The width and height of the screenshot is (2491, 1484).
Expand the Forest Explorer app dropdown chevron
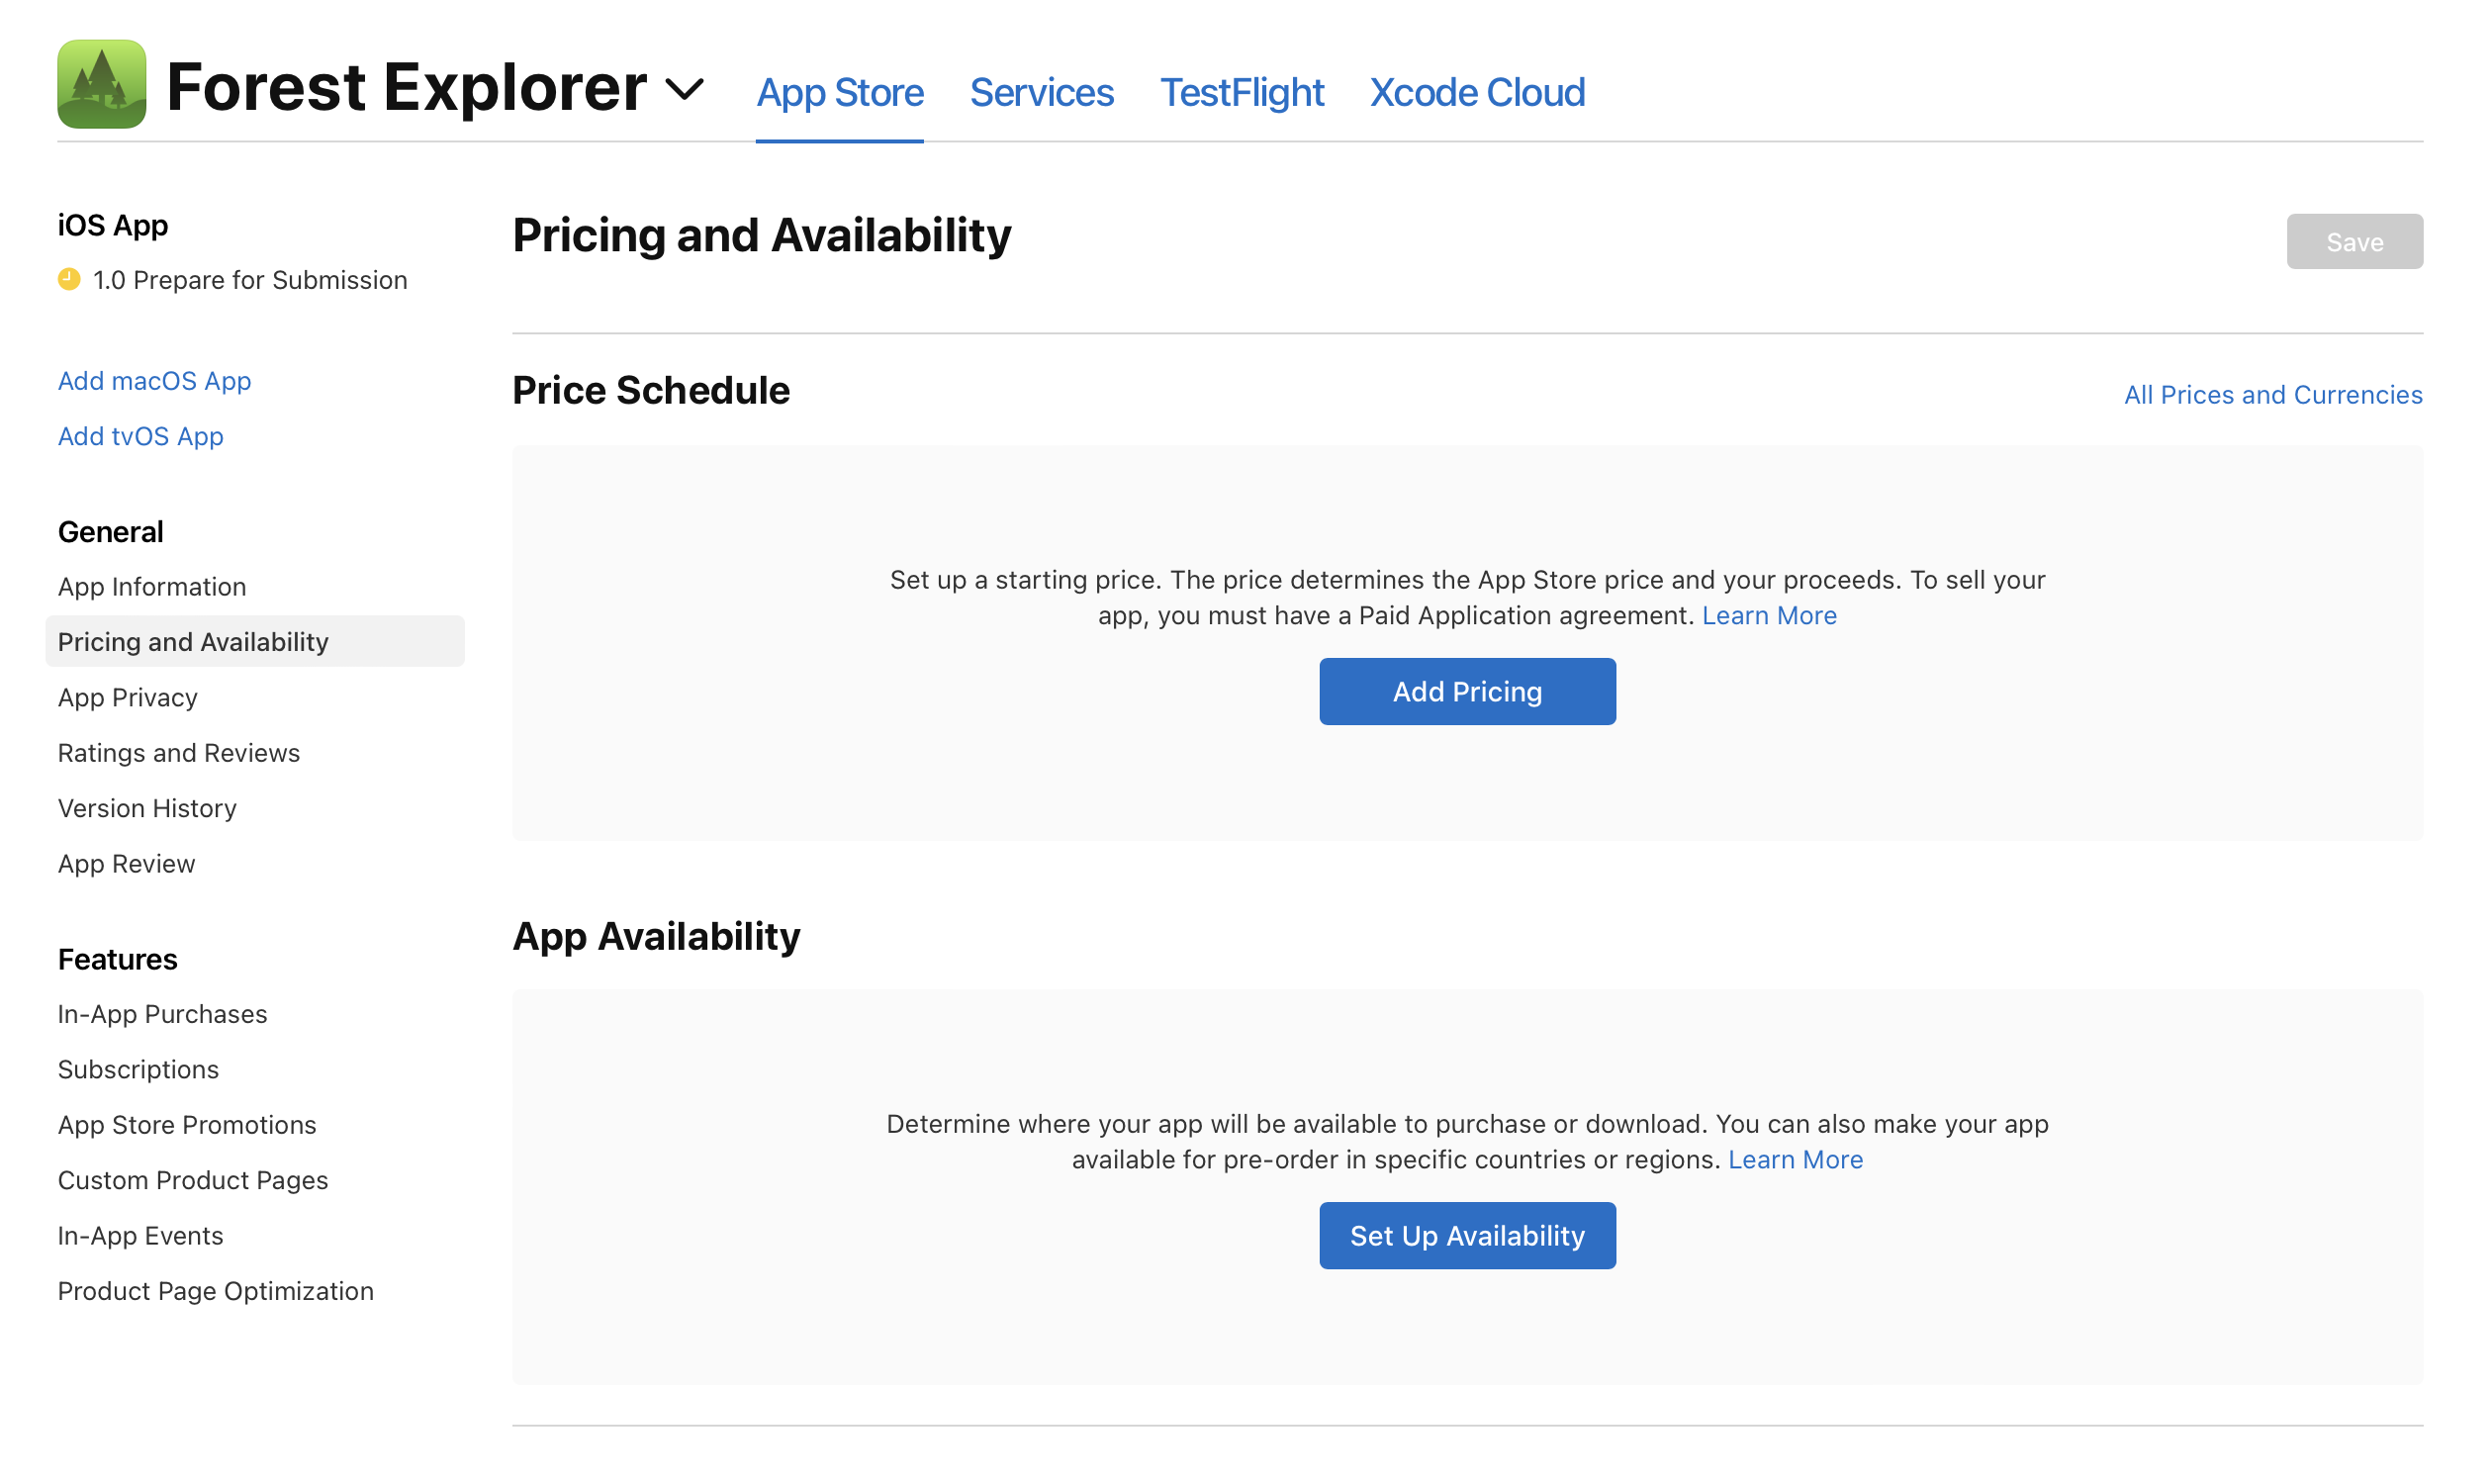click(684, 89)
